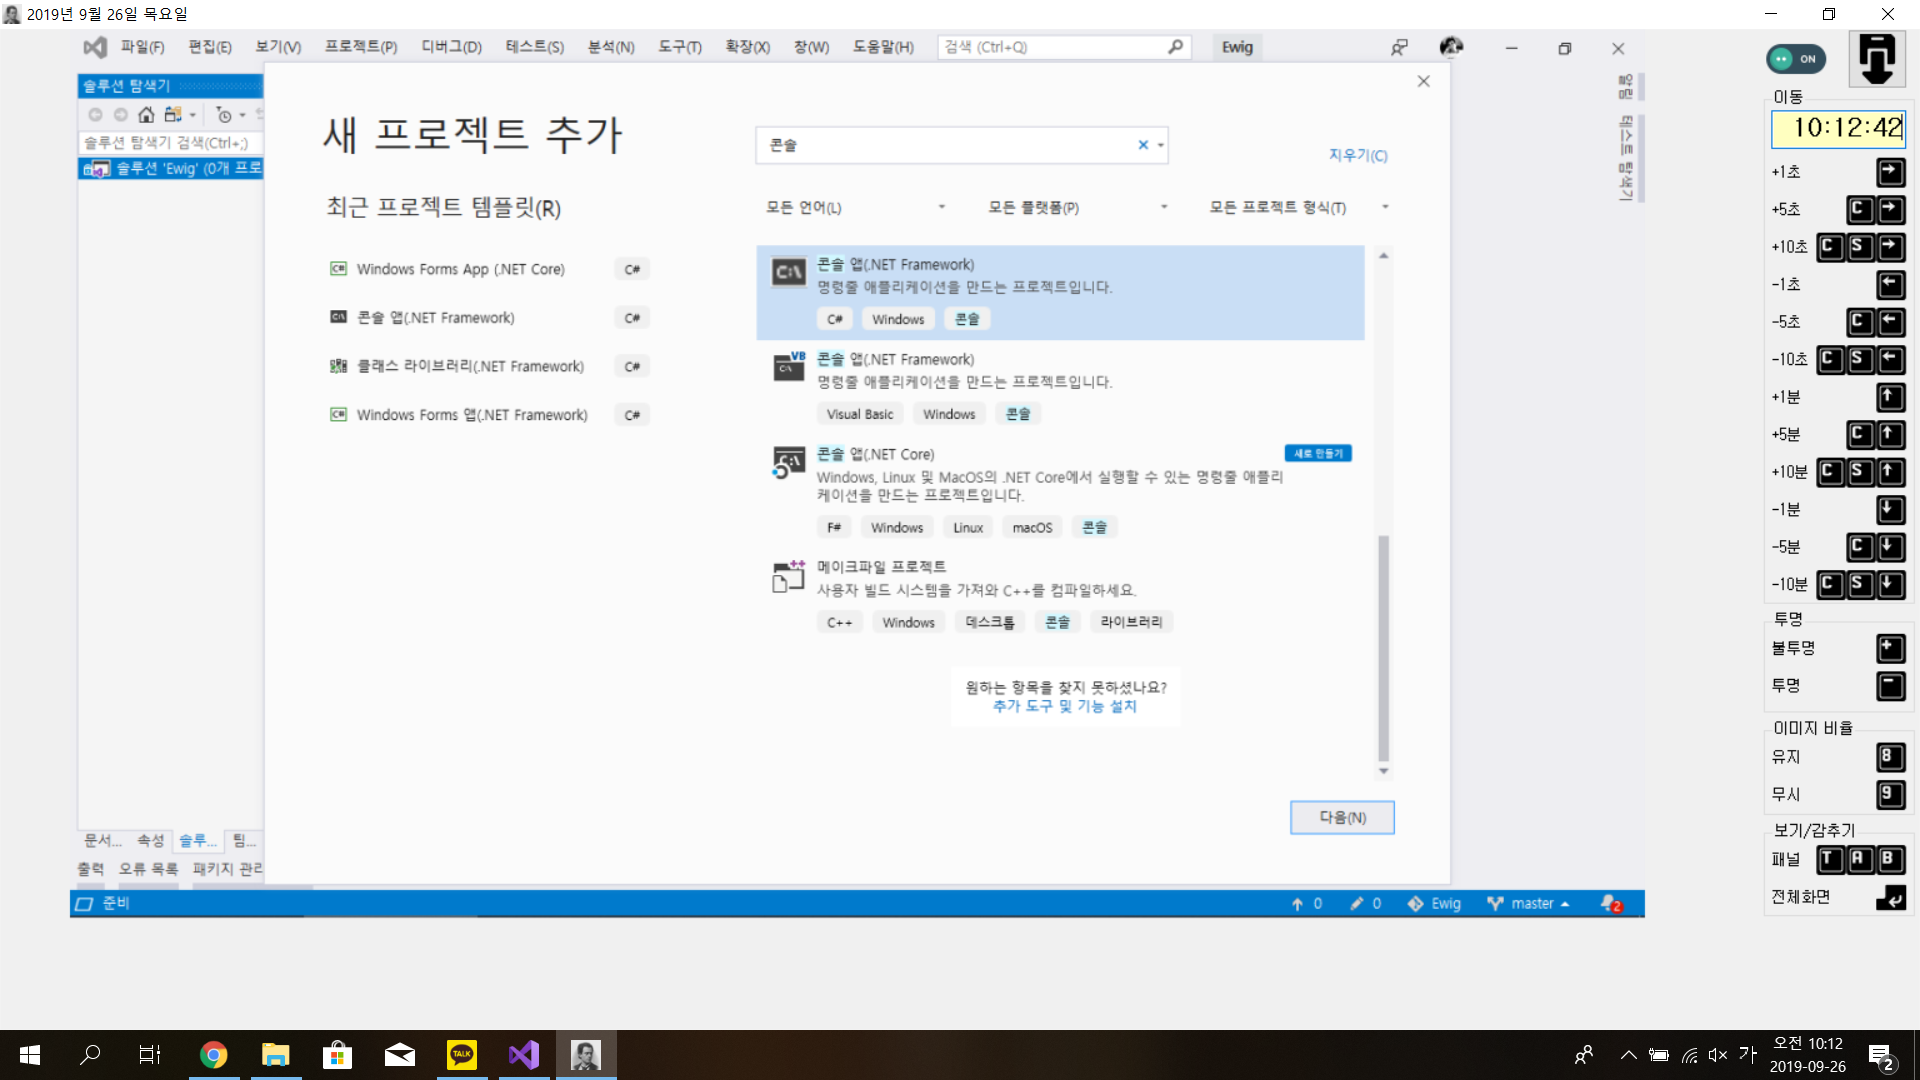
Task: Open KakaoTalk from the taskbar
Action: [462, 1054]
